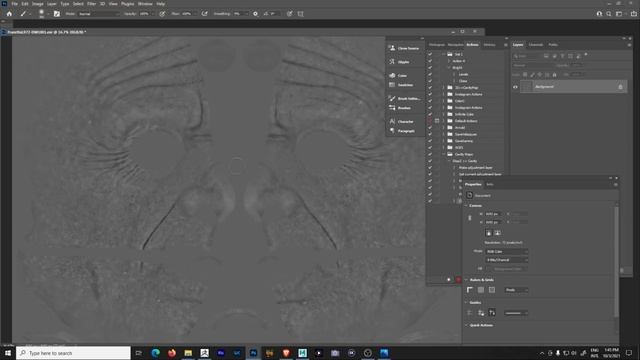
Task: Collapse the Canvas section in Properties
Action: tap(466, 206)
